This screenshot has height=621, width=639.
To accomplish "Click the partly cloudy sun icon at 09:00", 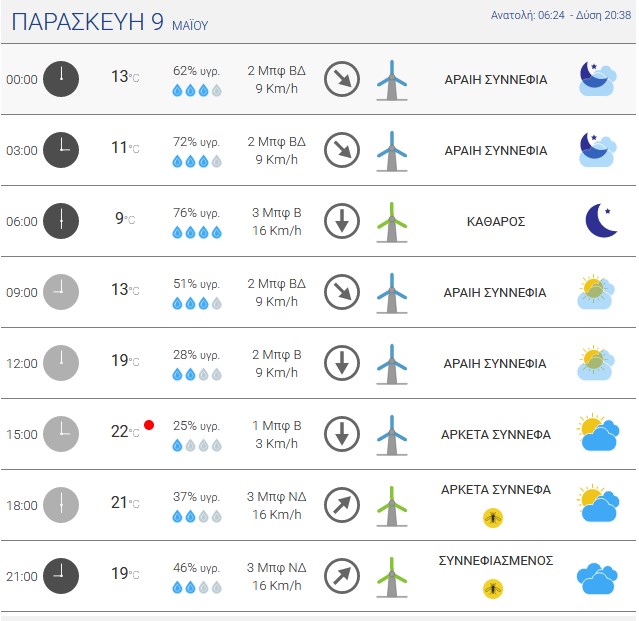I will pos(595,292).
